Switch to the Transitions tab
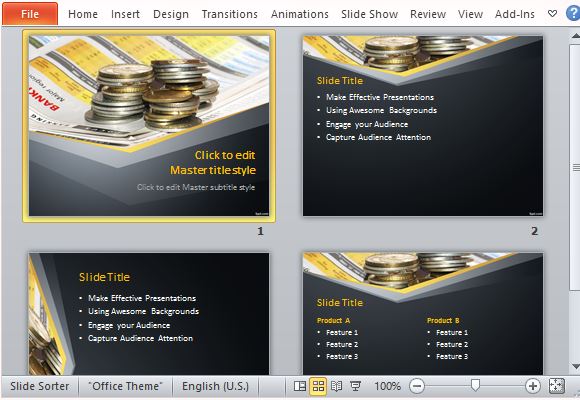Viewport: 580px width, 400px height. coord(230,14)
